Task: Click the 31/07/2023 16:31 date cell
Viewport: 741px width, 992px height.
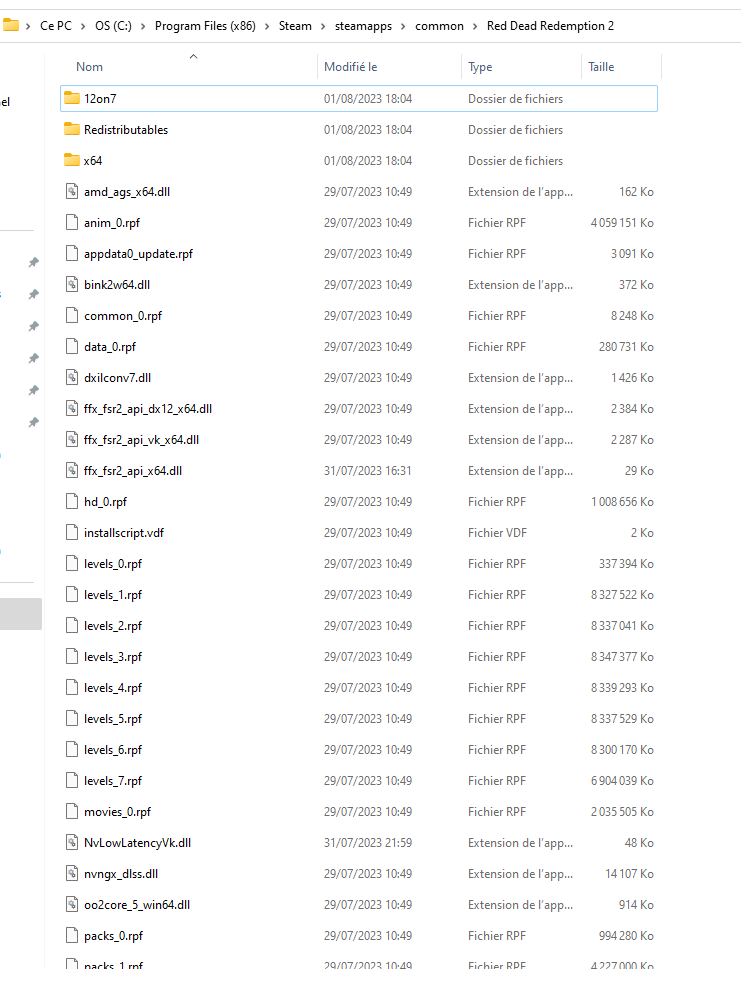Action: tap(368, 471)
